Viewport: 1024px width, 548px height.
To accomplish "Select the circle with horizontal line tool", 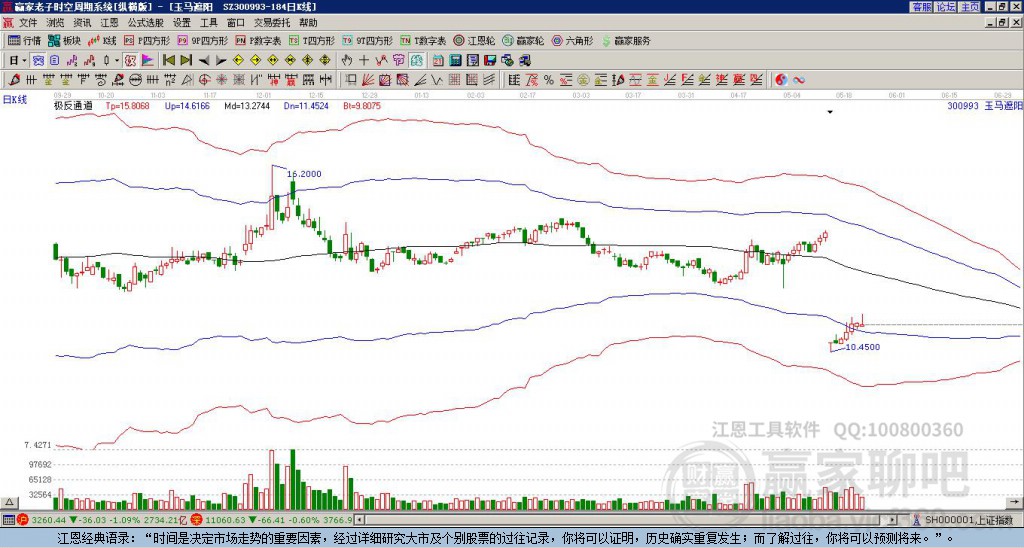I will [x=136, y=80].
